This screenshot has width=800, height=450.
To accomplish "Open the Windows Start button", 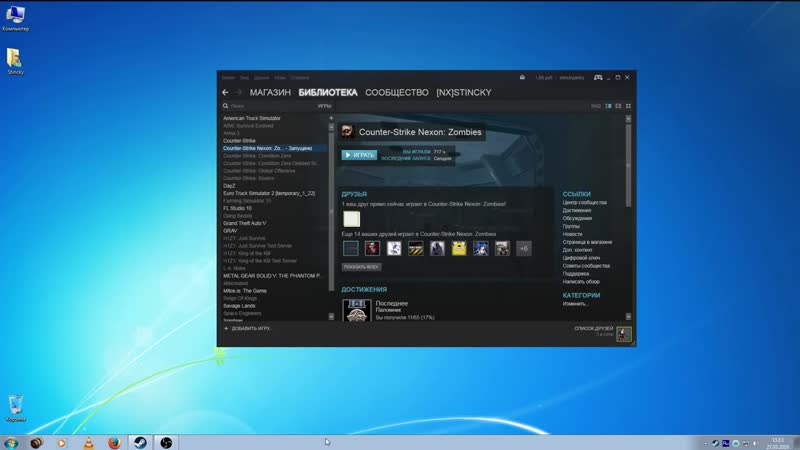I will [11, 442].
